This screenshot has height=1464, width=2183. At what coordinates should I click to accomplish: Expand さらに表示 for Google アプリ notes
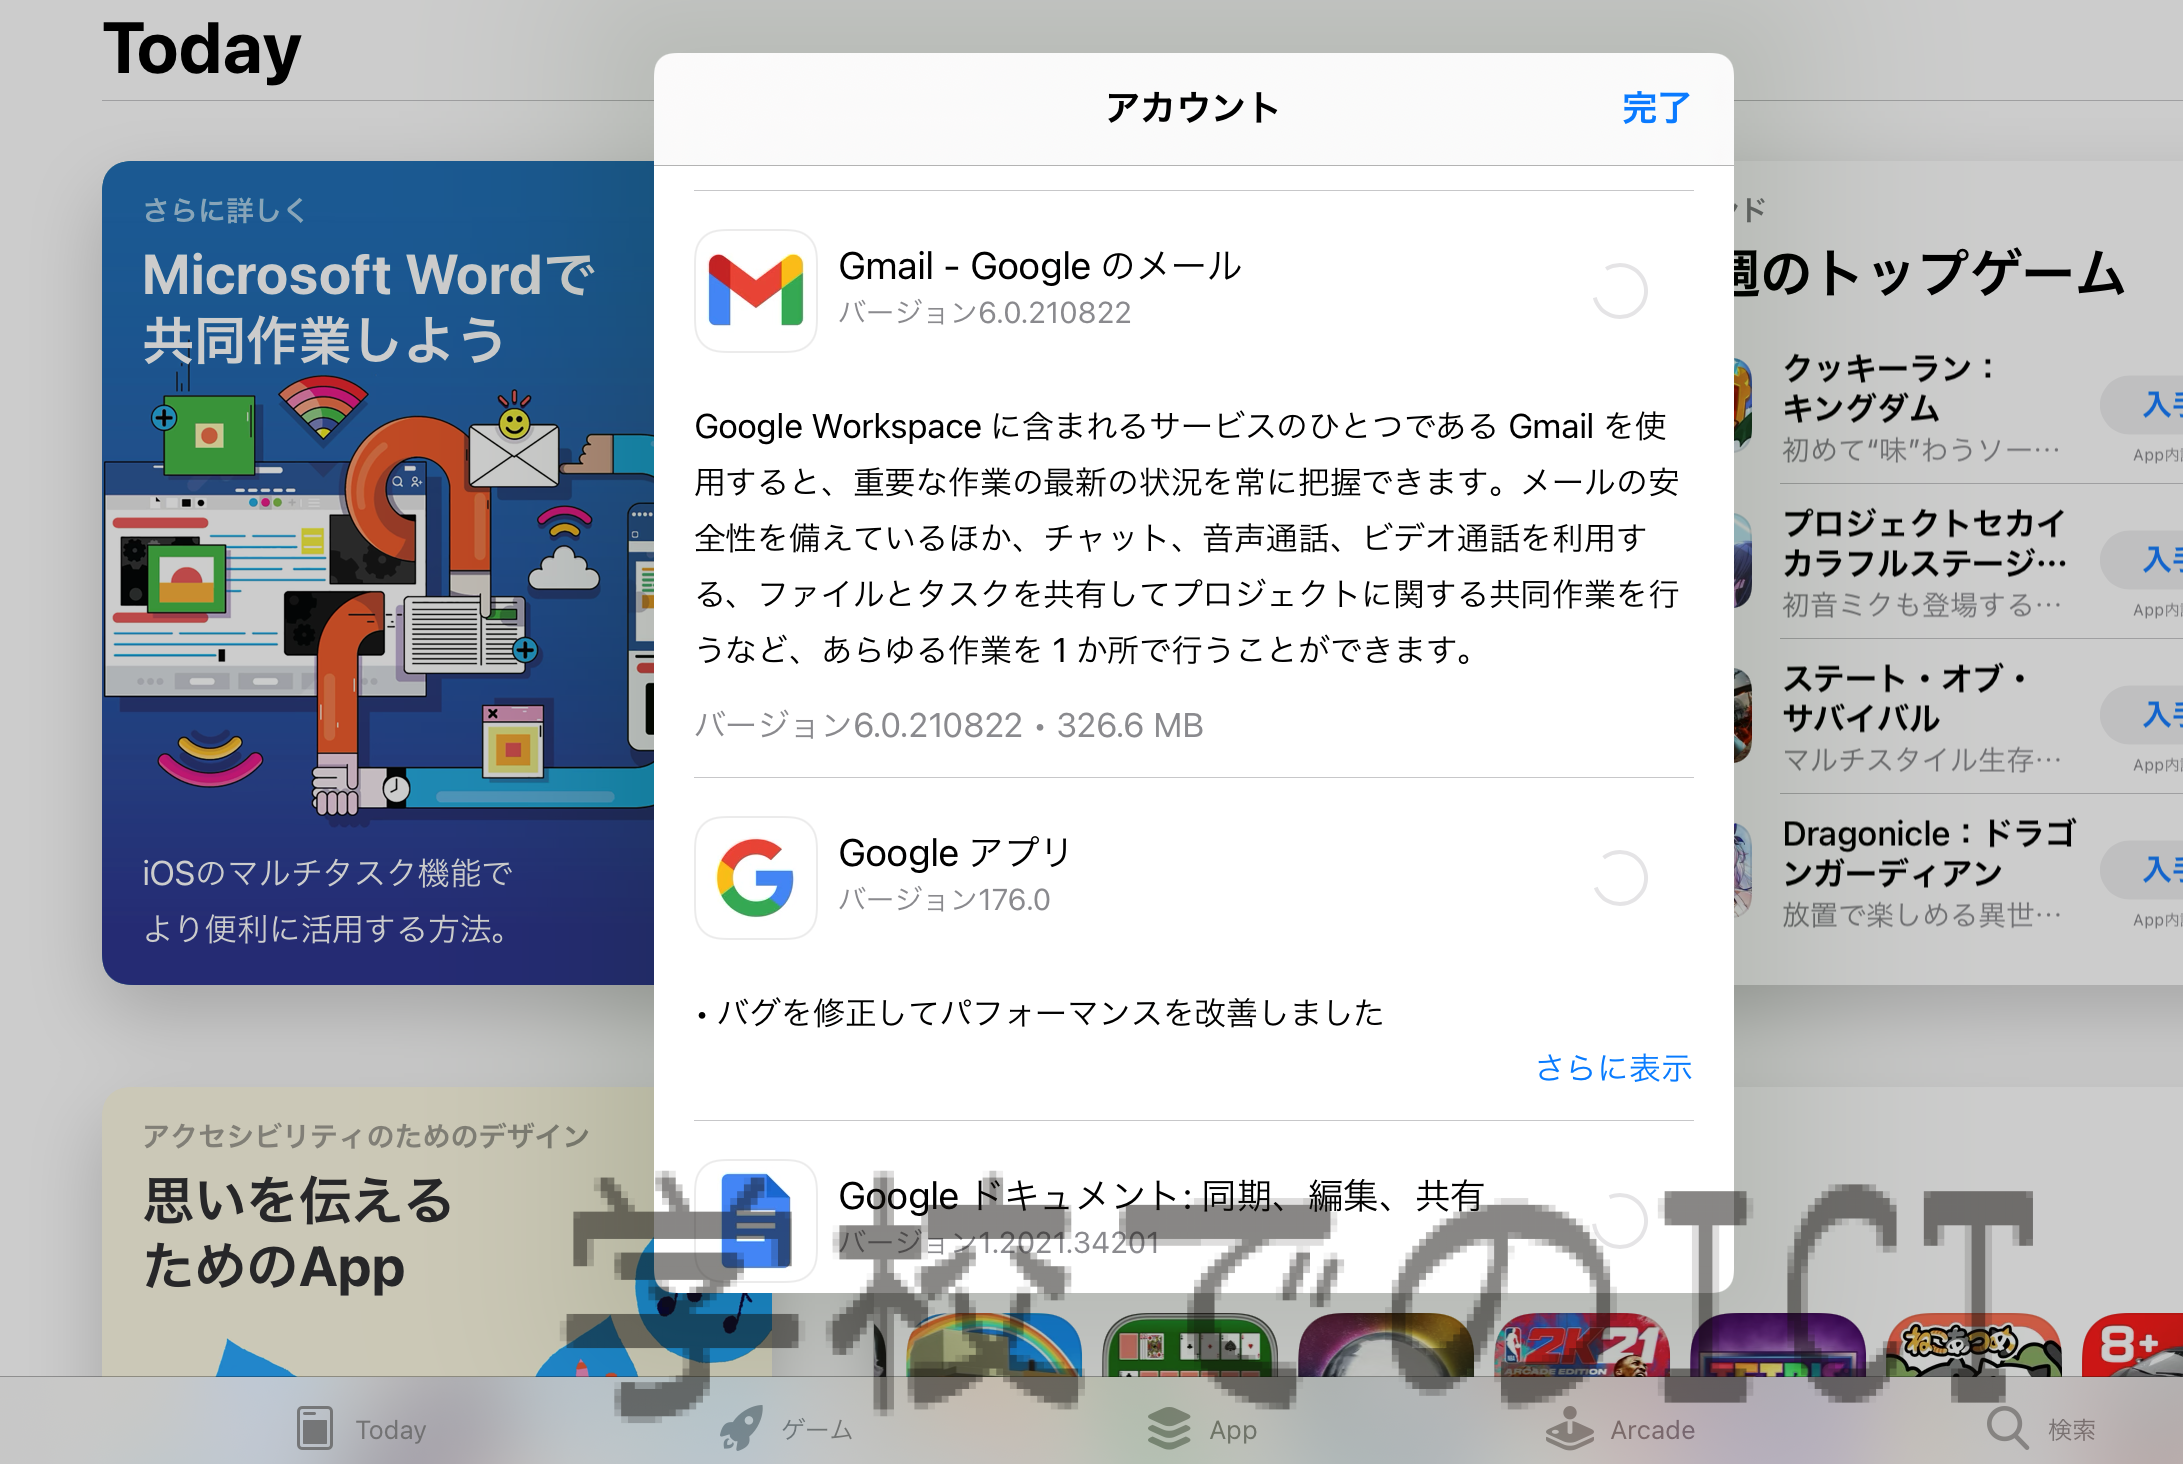(1614, 1068)
